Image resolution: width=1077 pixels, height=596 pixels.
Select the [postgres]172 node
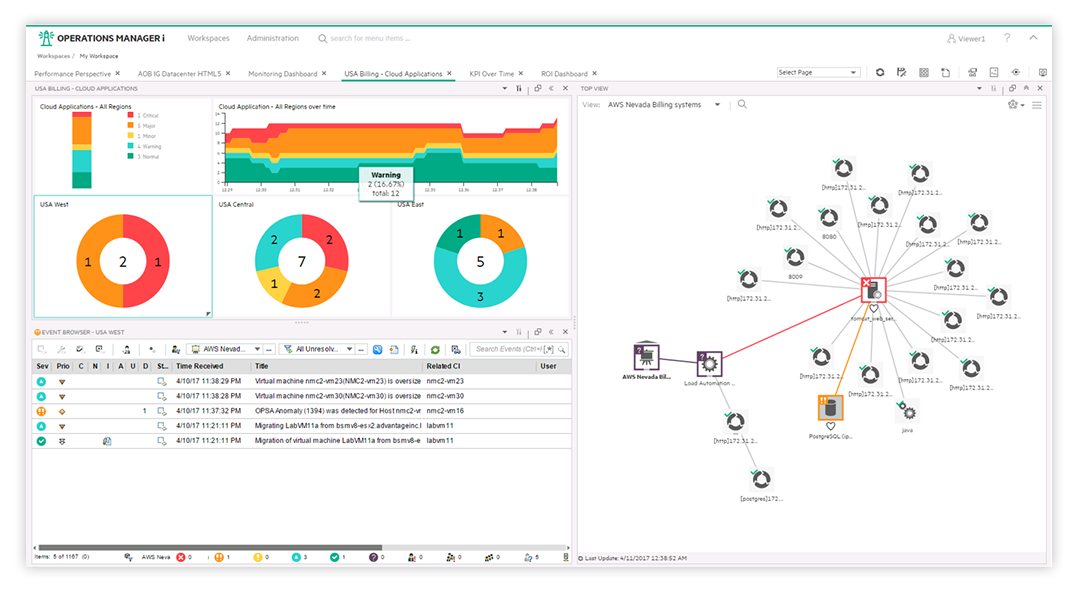click(761, 479)
